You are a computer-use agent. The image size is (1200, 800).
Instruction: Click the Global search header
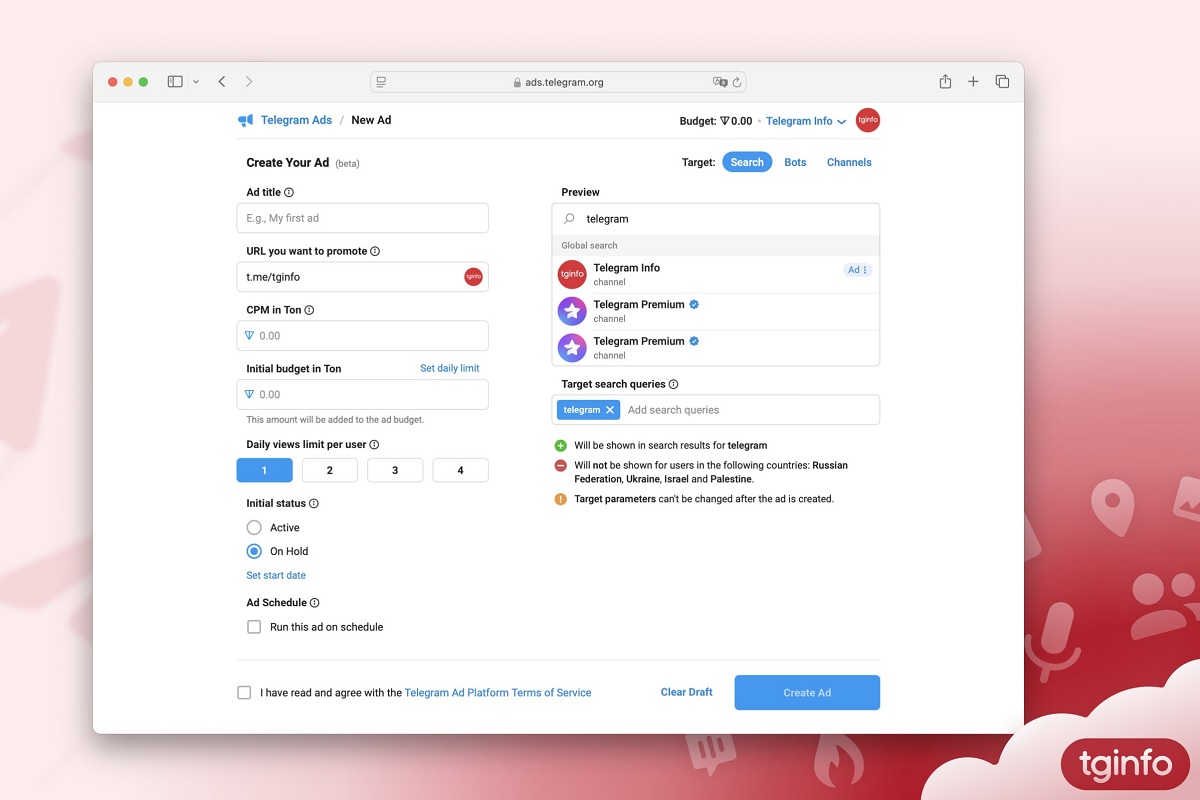(x=716, y=245)
